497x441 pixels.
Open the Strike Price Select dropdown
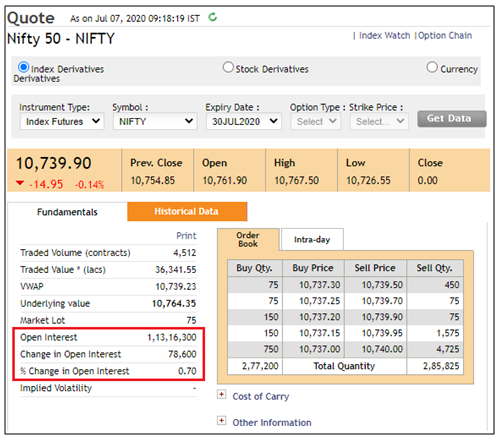[379, 121]
